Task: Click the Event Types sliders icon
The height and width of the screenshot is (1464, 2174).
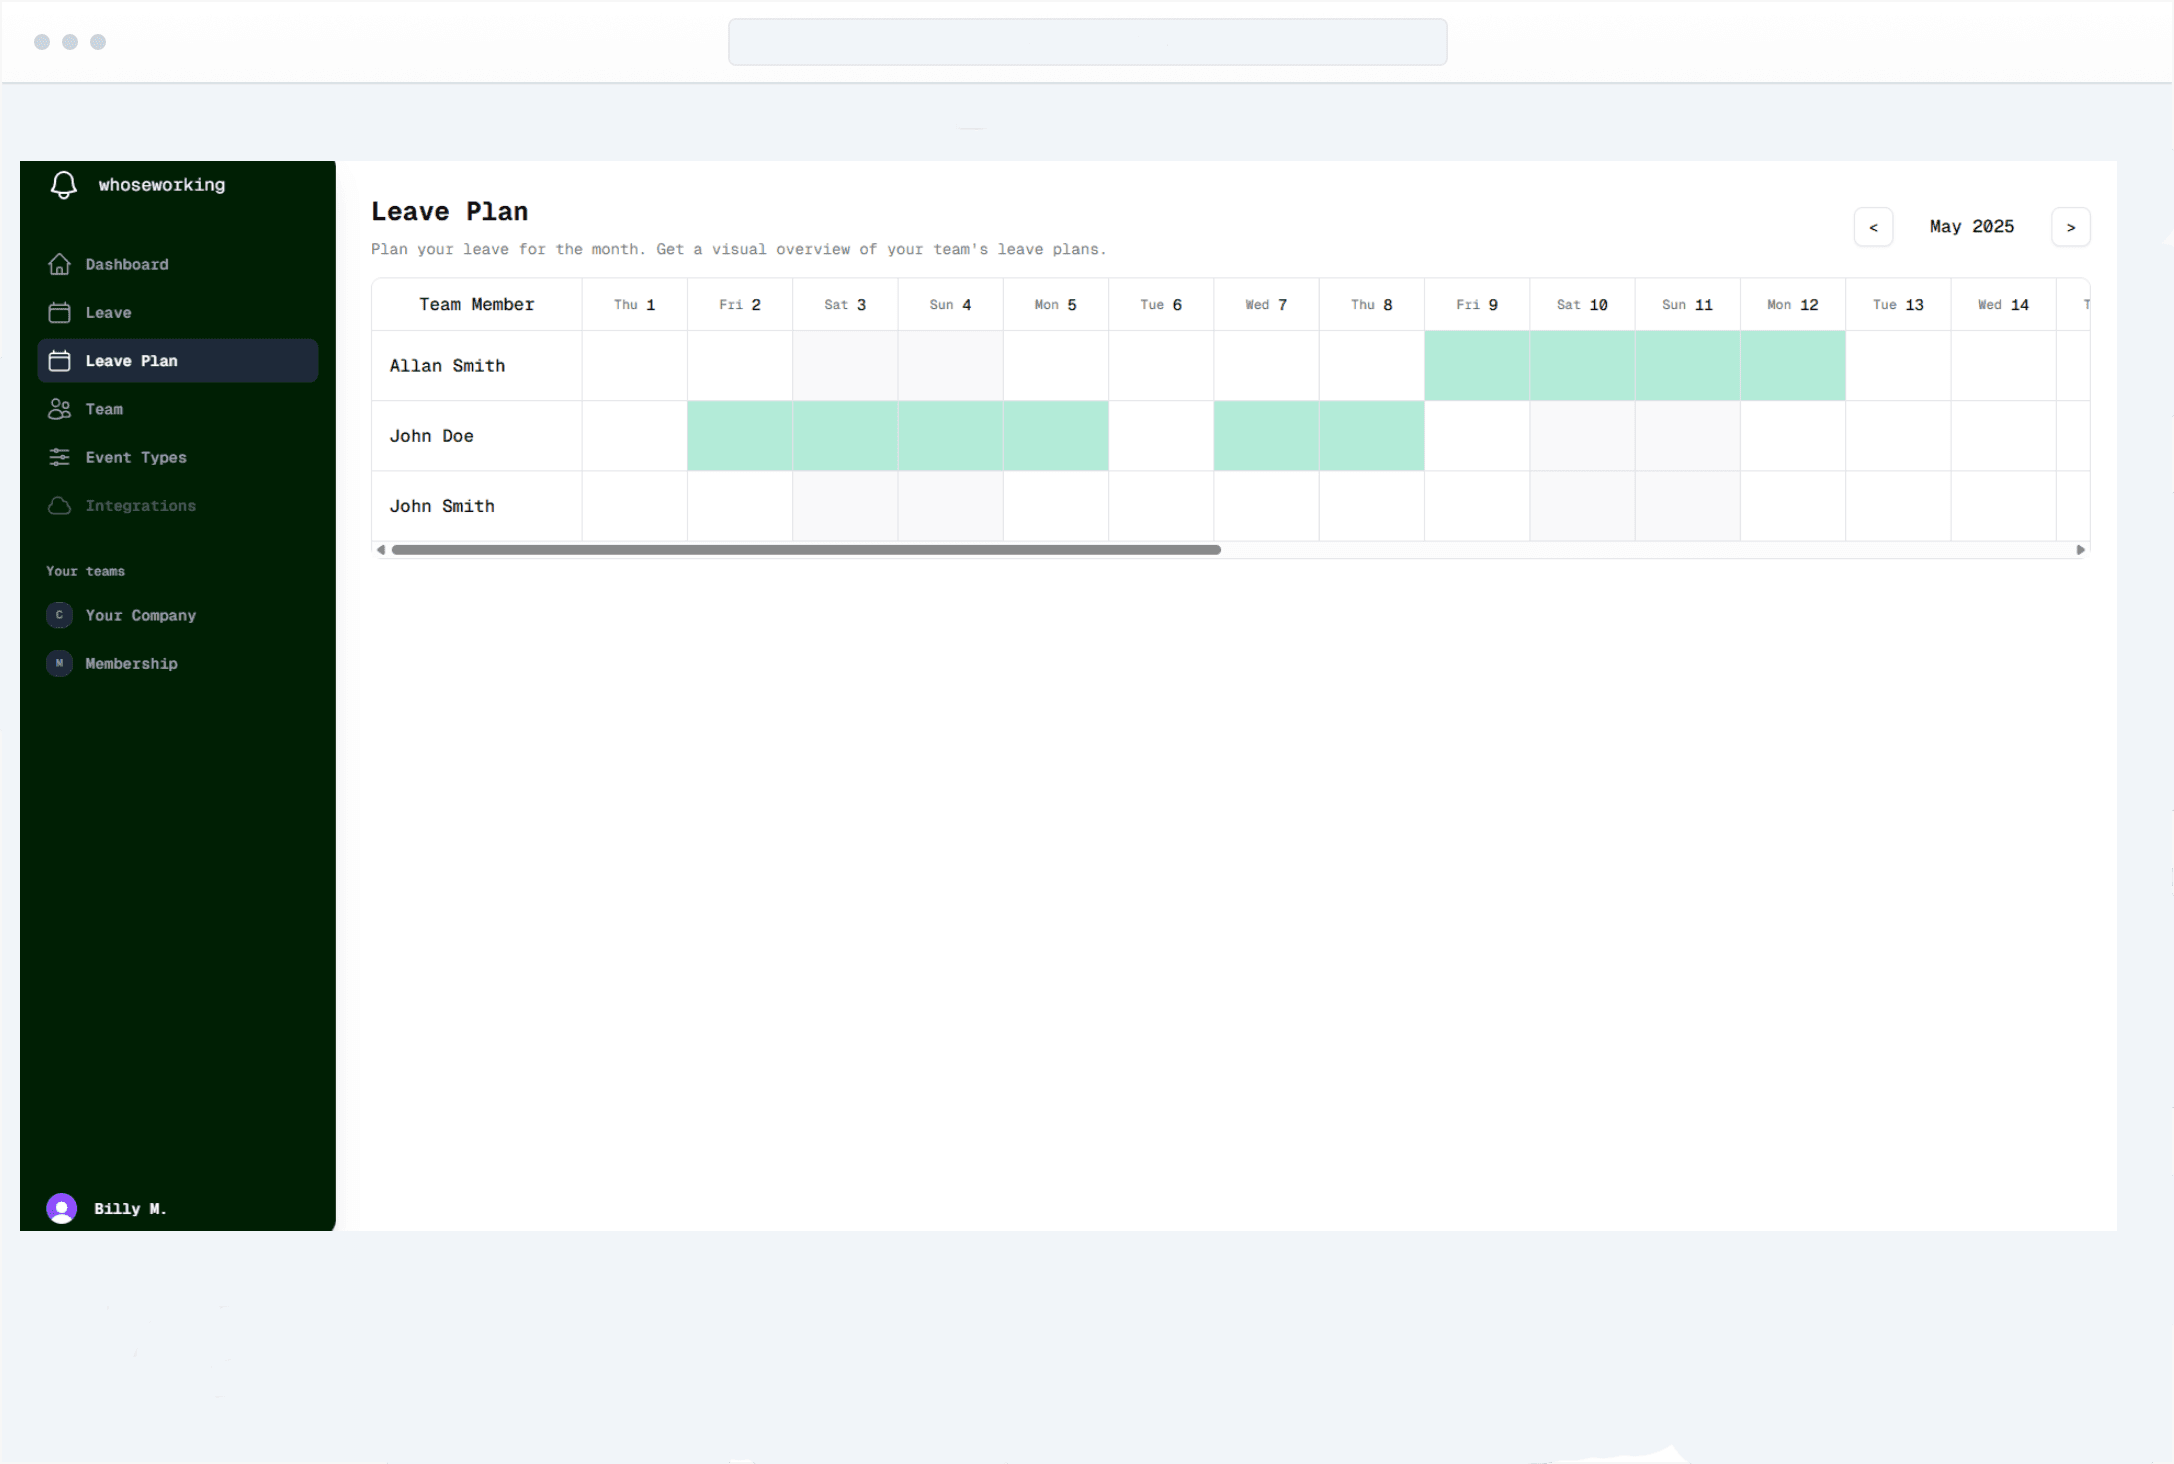Action: 60,457
